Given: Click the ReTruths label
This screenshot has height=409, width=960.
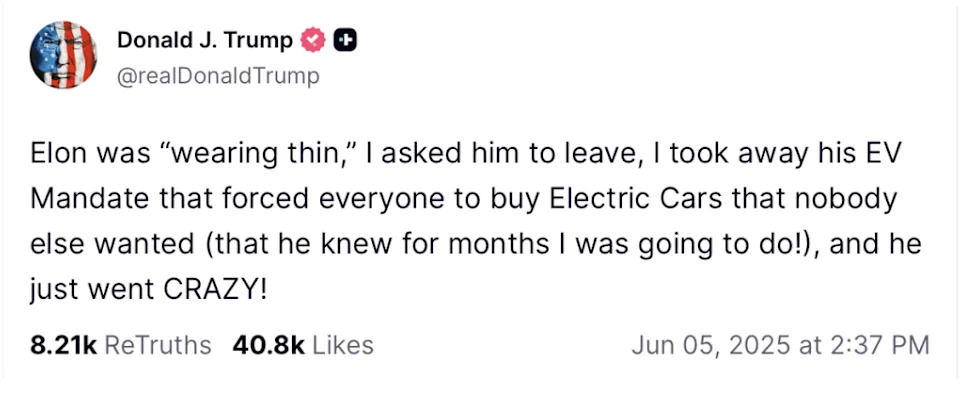Looking at the screenshot, I should coord(158,345).
